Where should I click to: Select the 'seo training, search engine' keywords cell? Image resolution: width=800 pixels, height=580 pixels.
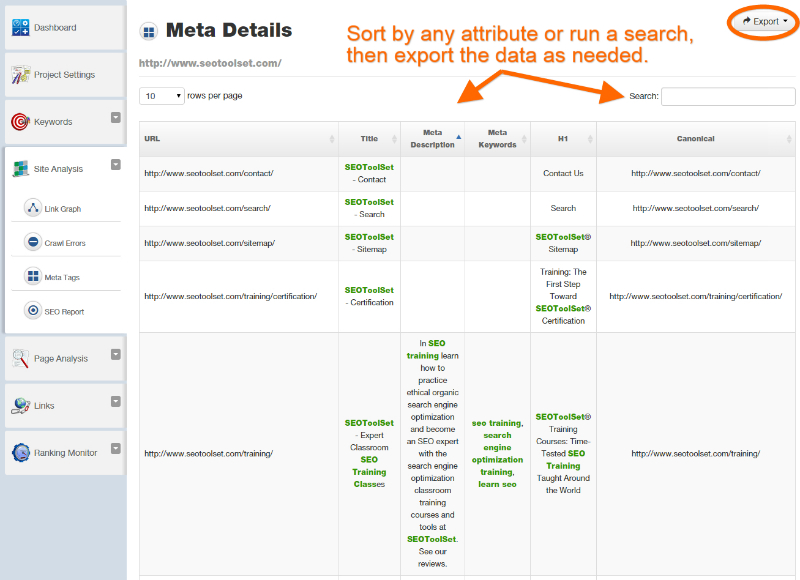click(497, 453)
